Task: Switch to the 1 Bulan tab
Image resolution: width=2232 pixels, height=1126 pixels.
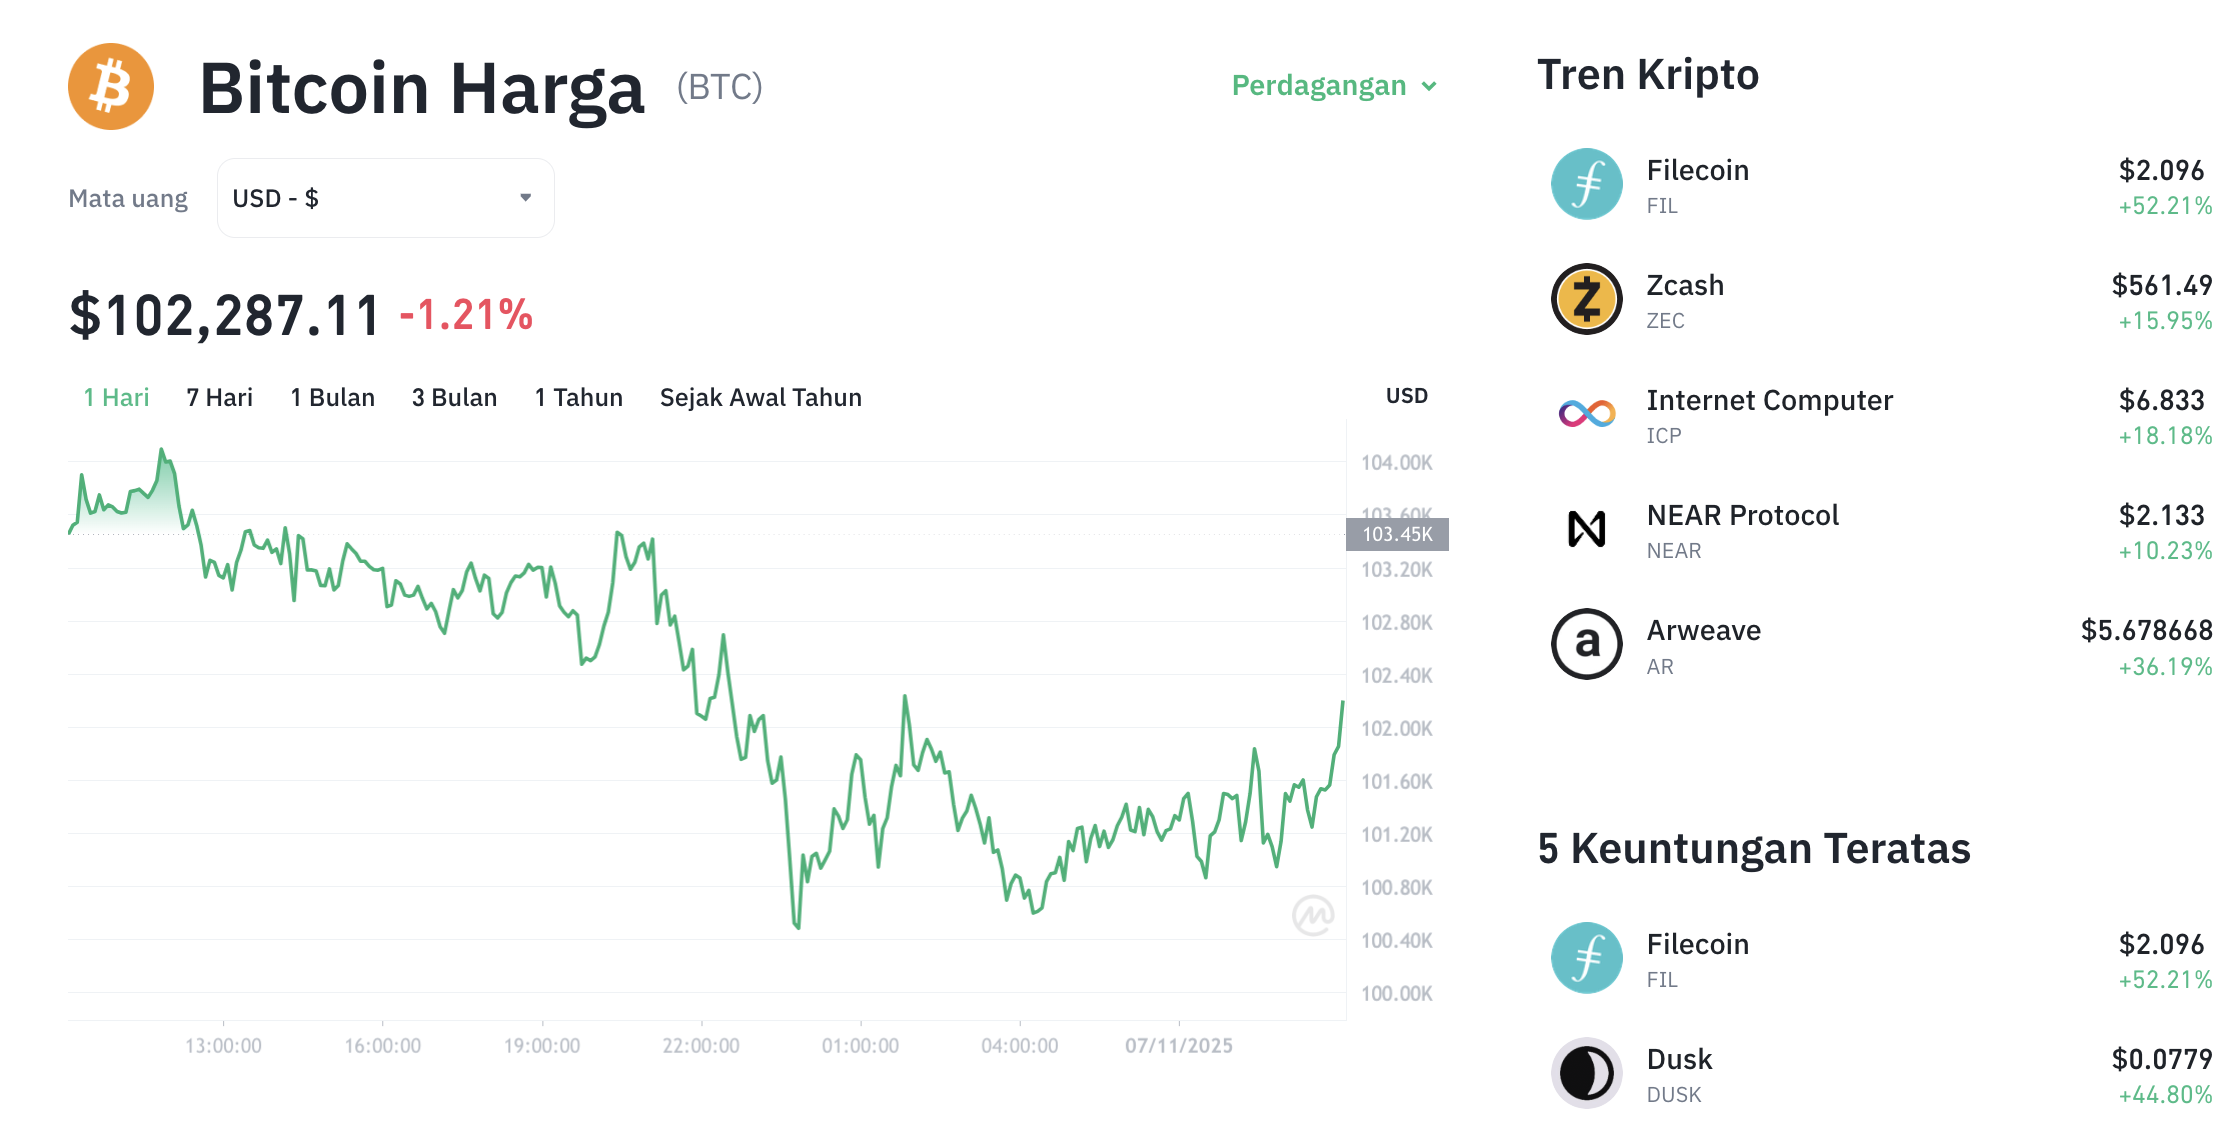Action: tap(332, 397)
